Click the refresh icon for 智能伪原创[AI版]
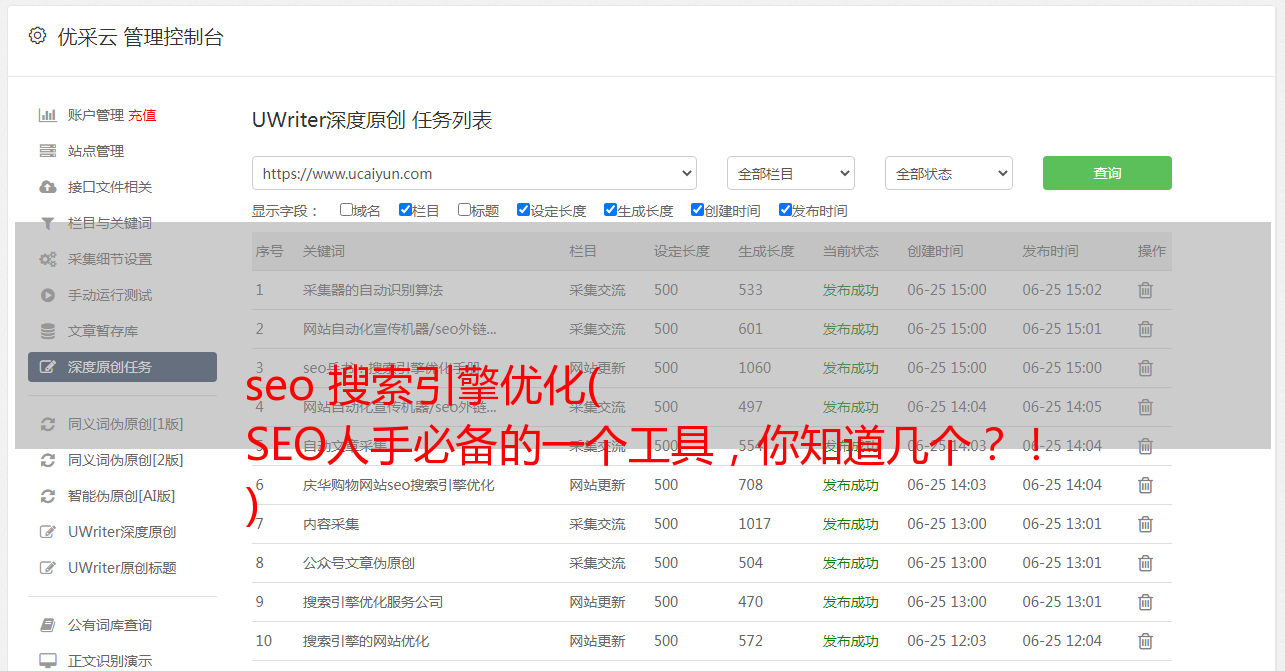The image size is (1285, 671). point(47,496)
